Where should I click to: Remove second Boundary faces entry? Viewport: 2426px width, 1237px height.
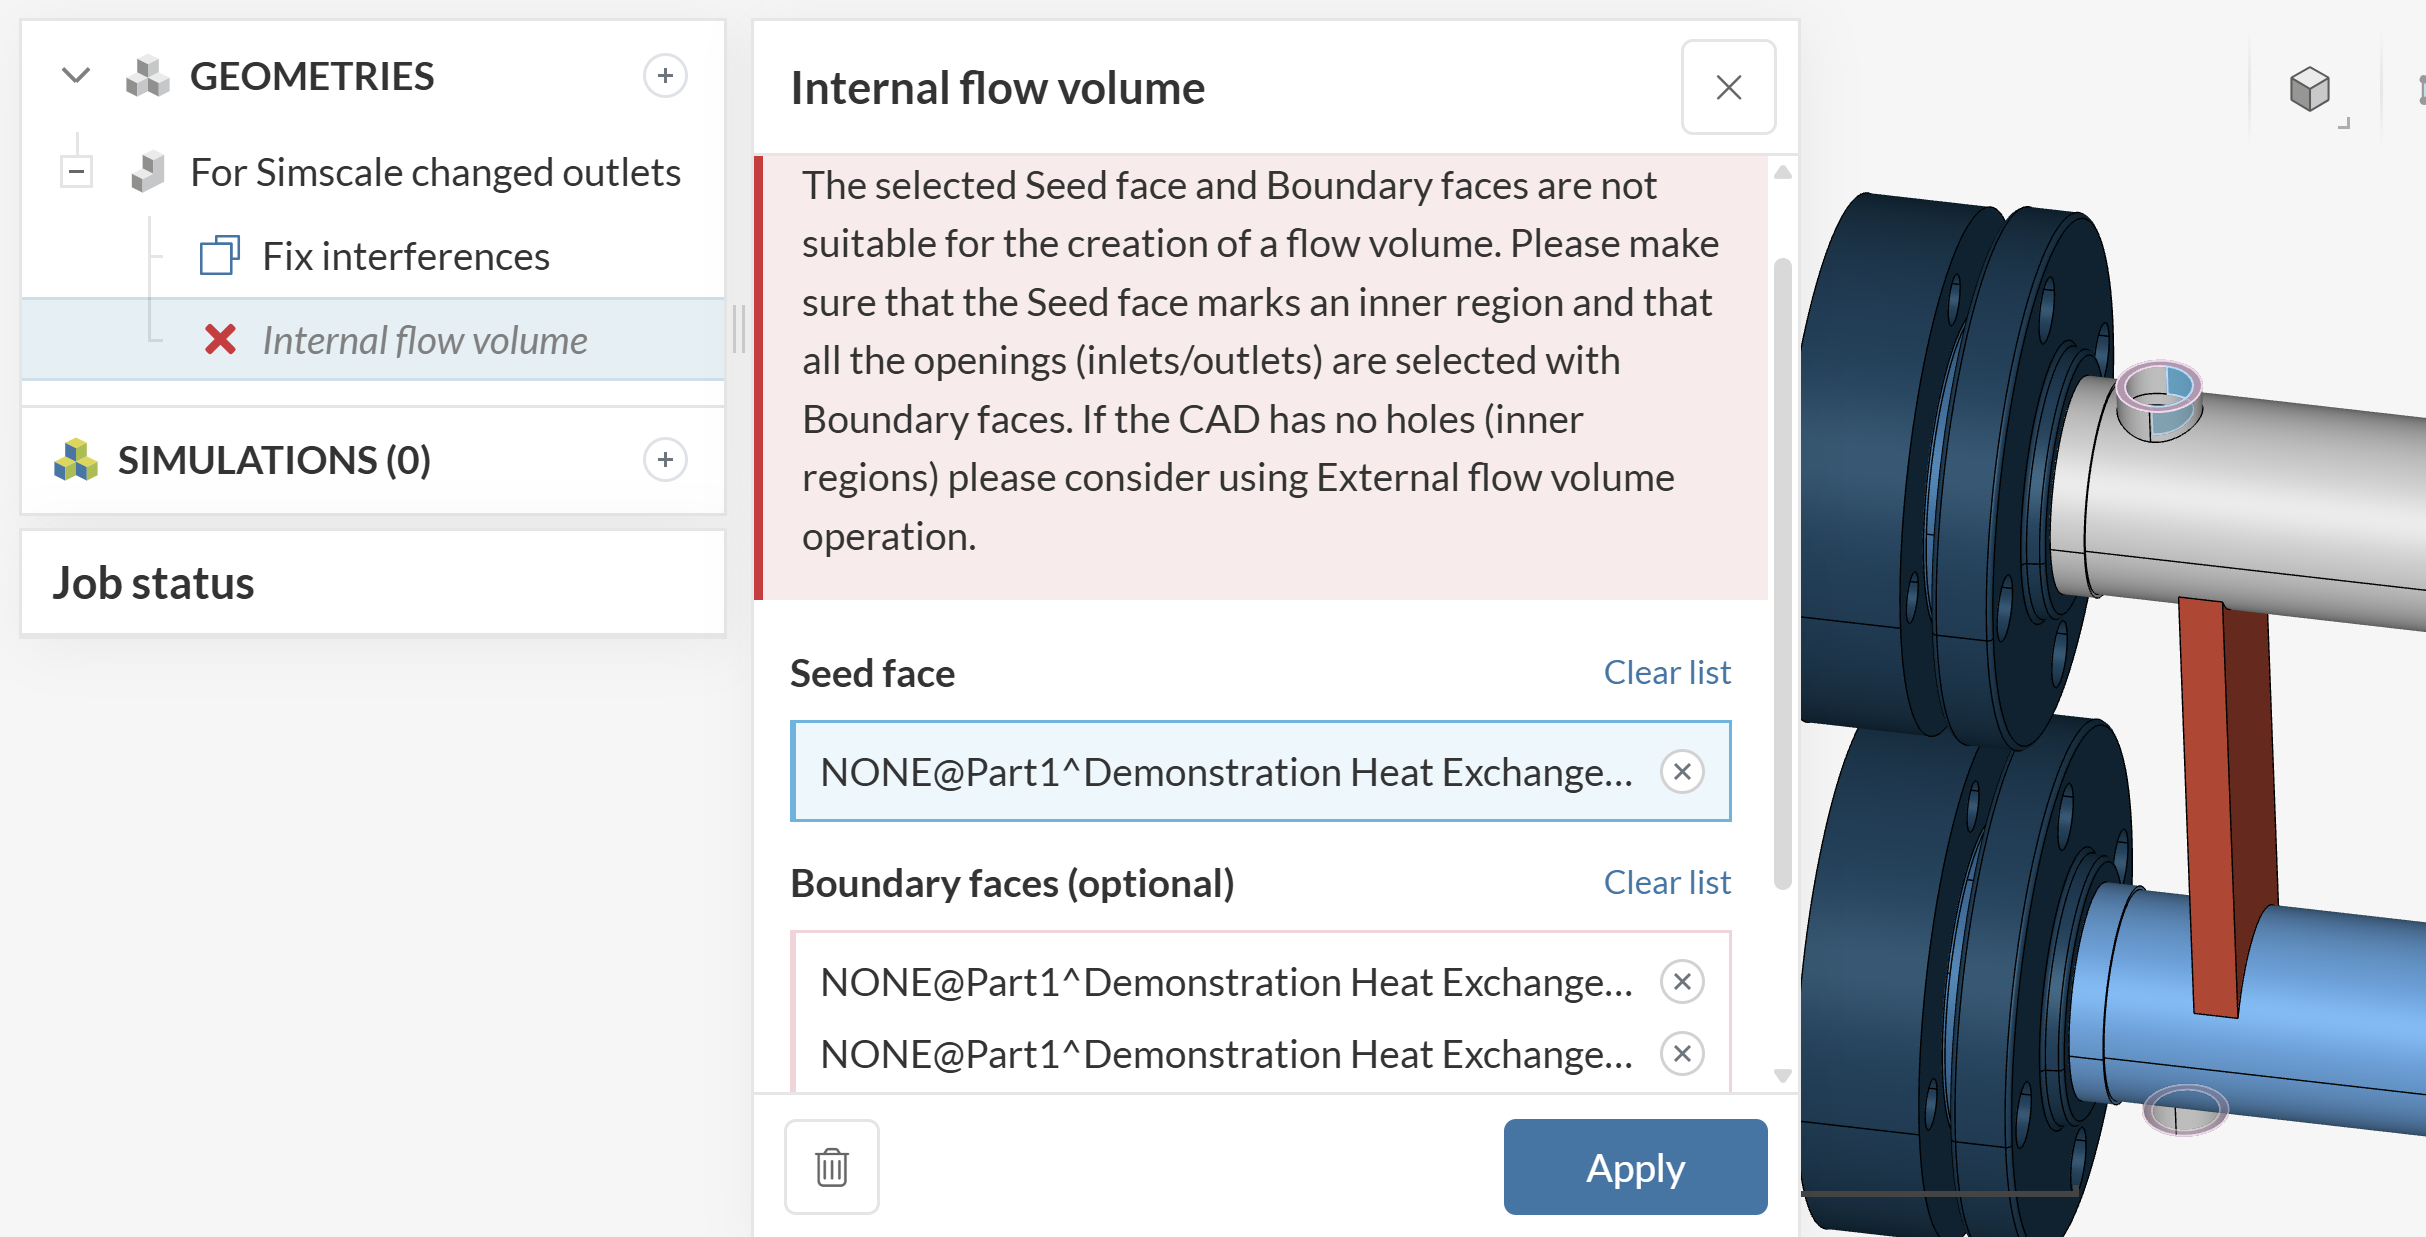(x=1682, y=1054)
